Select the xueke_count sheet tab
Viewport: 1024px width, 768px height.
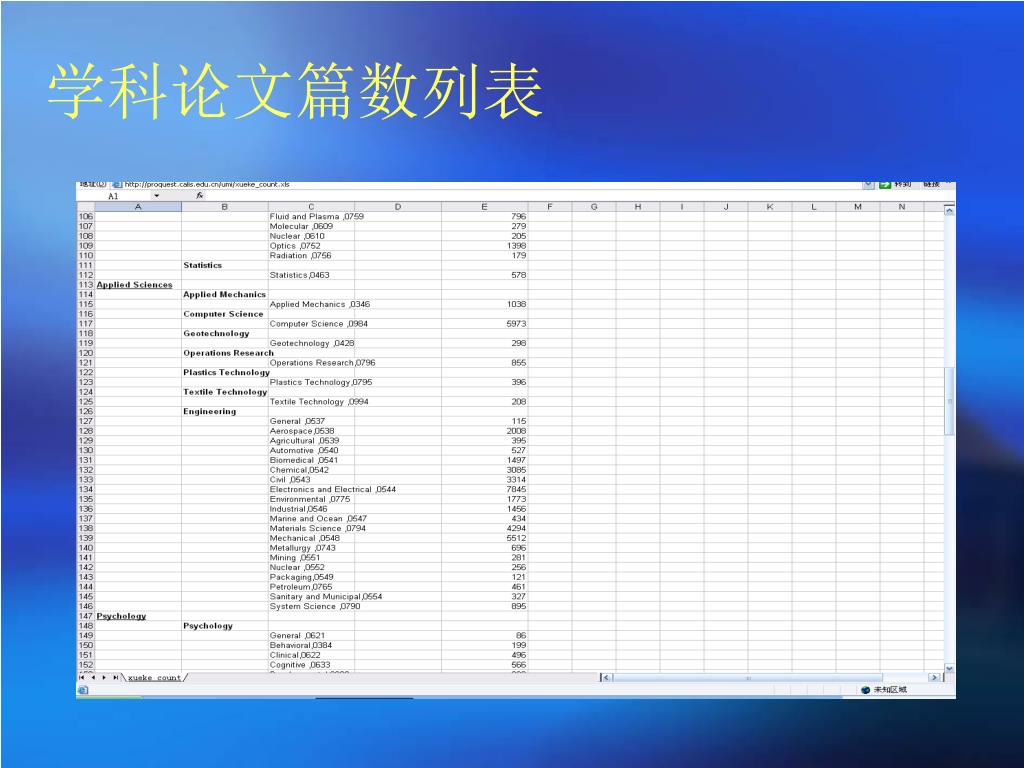coord(154,678)
